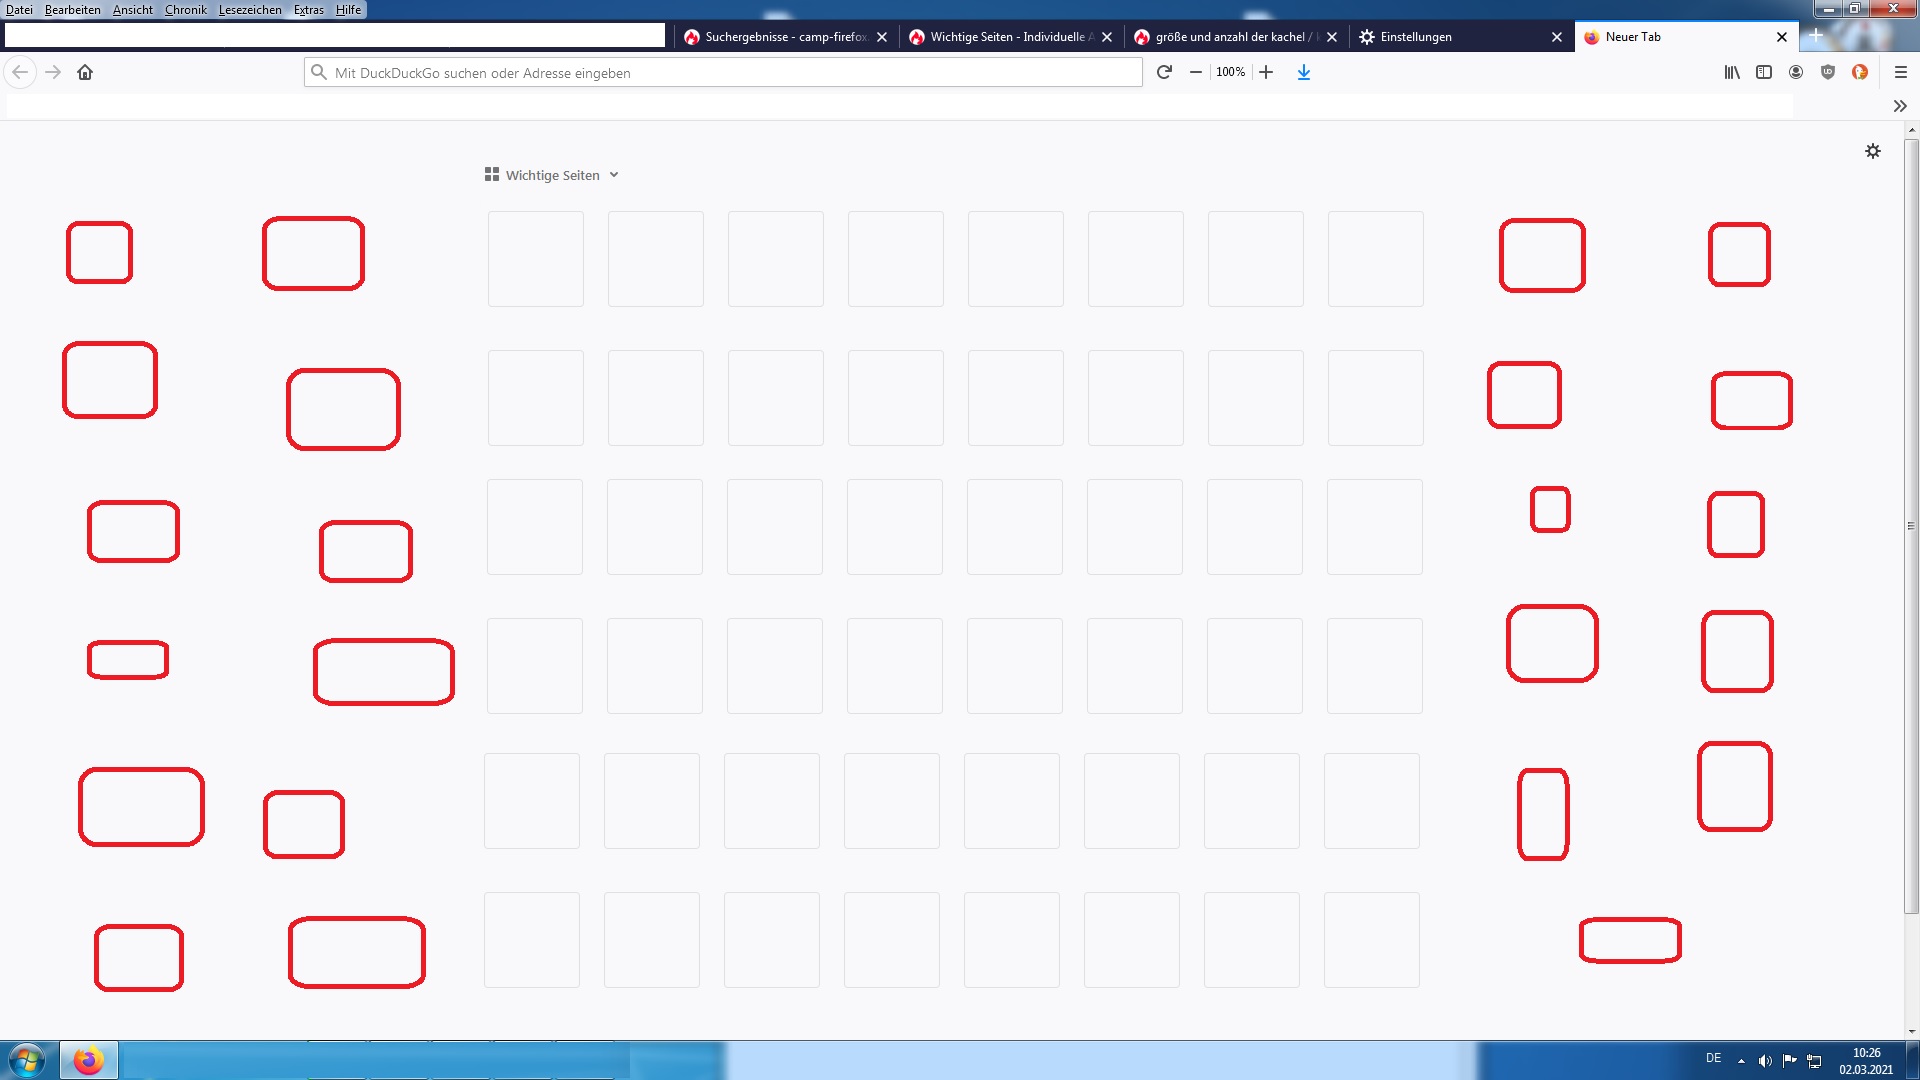Go to the home page
The height and width of the screenshot is (1080, 1920).
(x=85, y=72)
